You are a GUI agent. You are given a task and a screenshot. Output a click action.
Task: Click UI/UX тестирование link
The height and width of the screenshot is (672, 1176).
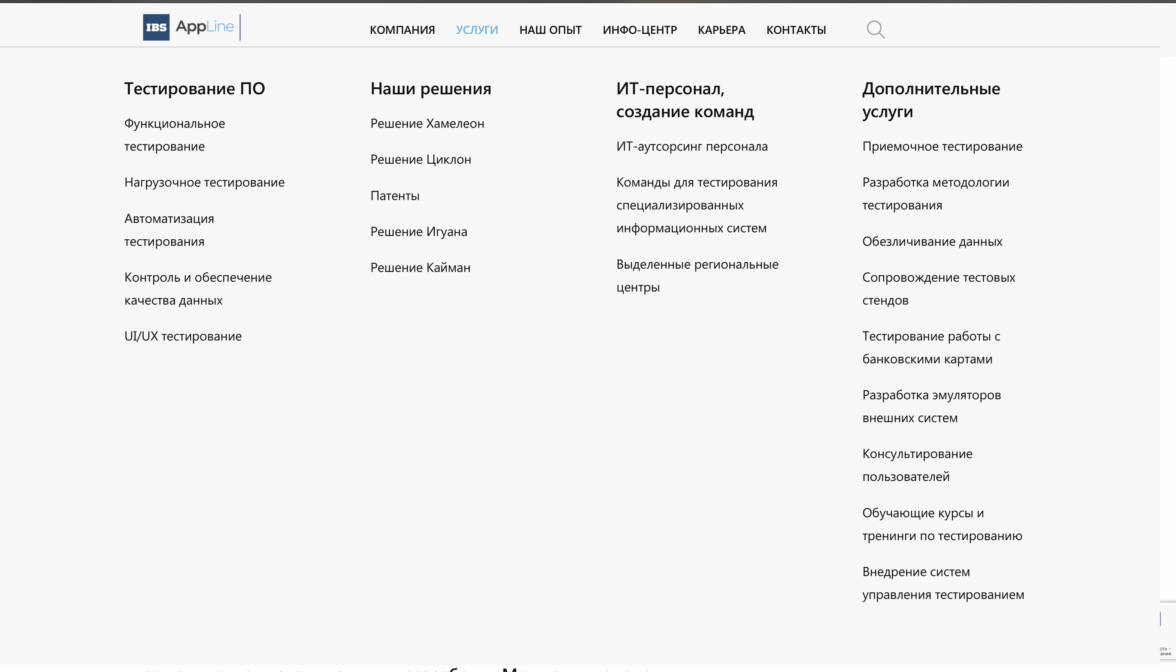(183, 336)
